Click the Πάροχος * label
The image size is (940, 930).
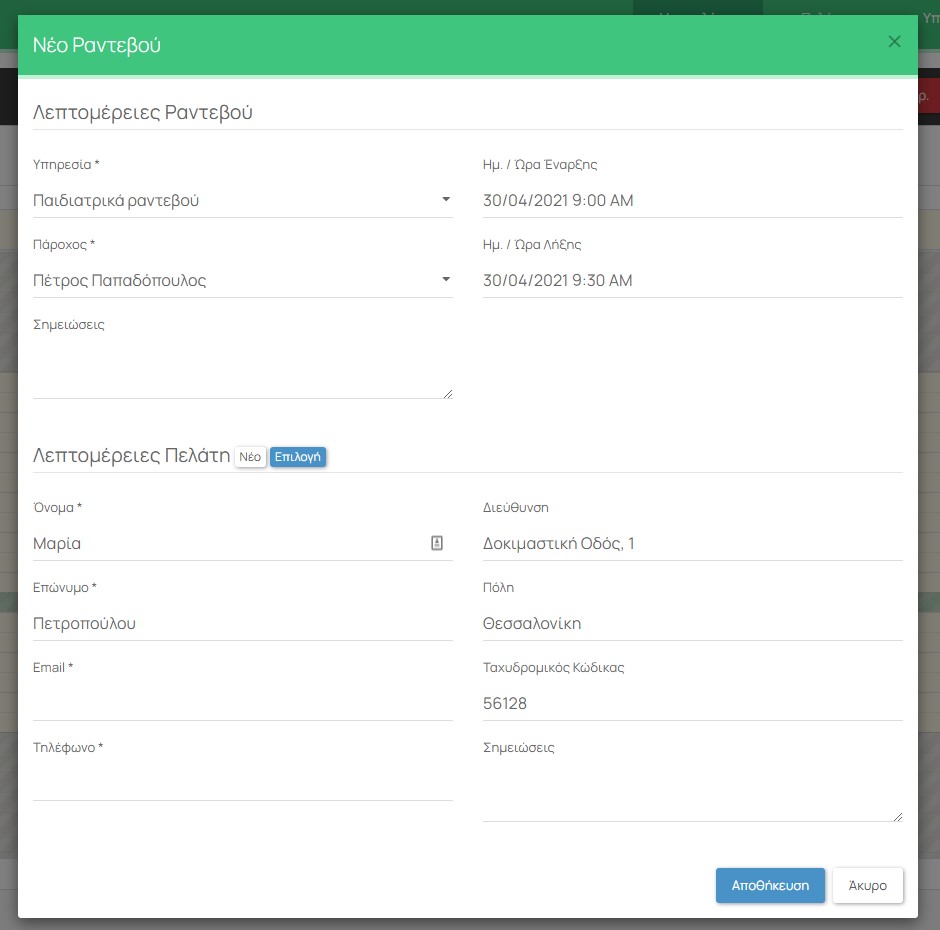[x=64, y=245]
